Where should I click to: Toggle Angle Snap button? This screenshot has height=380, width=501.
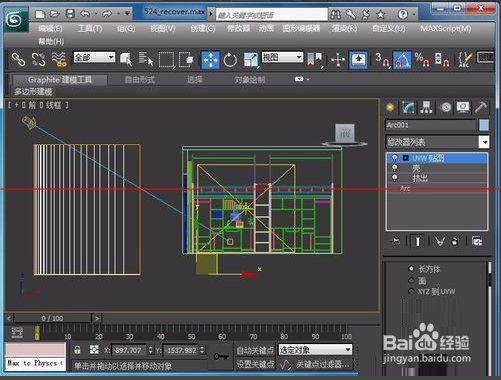click(x=402, y=60)
